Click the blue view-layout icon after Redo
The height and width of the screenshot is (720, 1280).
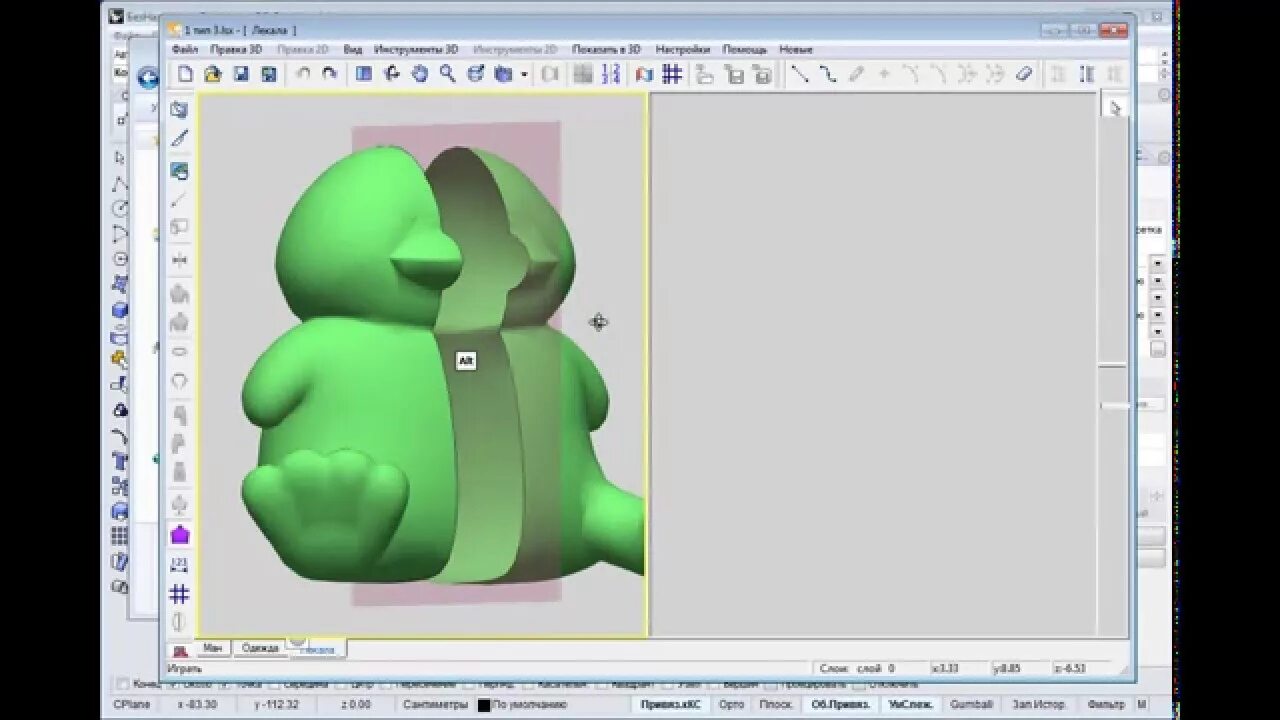pos(364,74)
